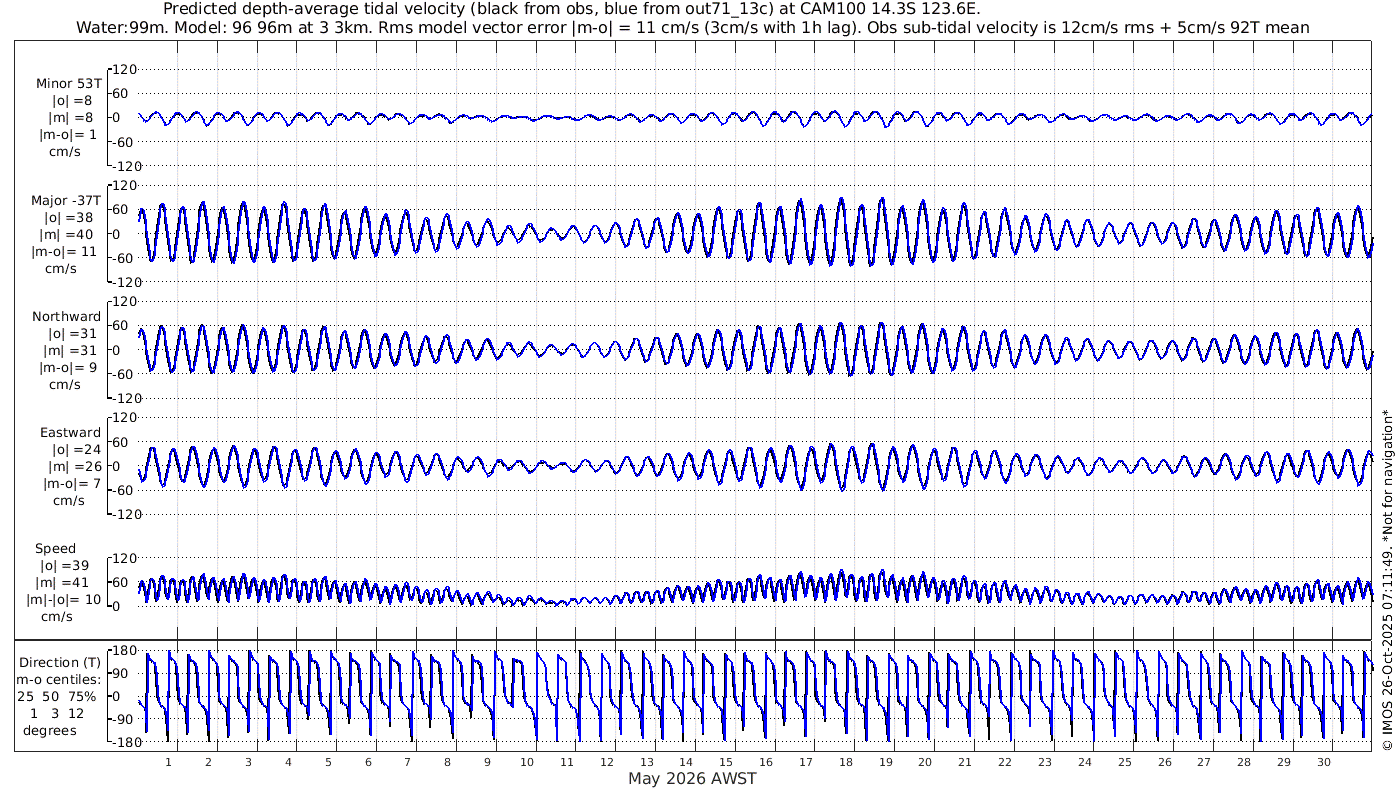Click the -180 label on the Direction axis
The height and width of the screenshot is (800, 1400).
[120, 741]
